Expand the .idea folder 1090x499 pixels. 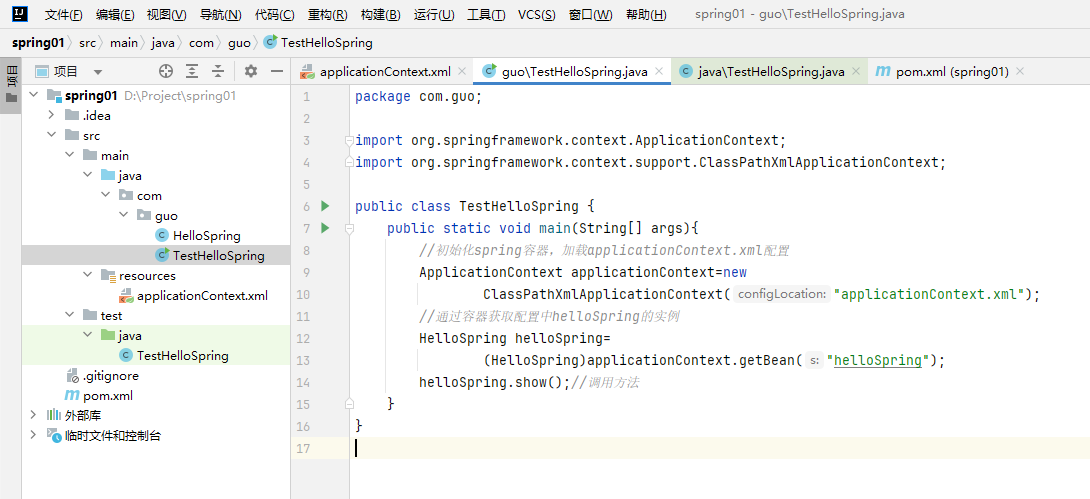pos(52,116)
